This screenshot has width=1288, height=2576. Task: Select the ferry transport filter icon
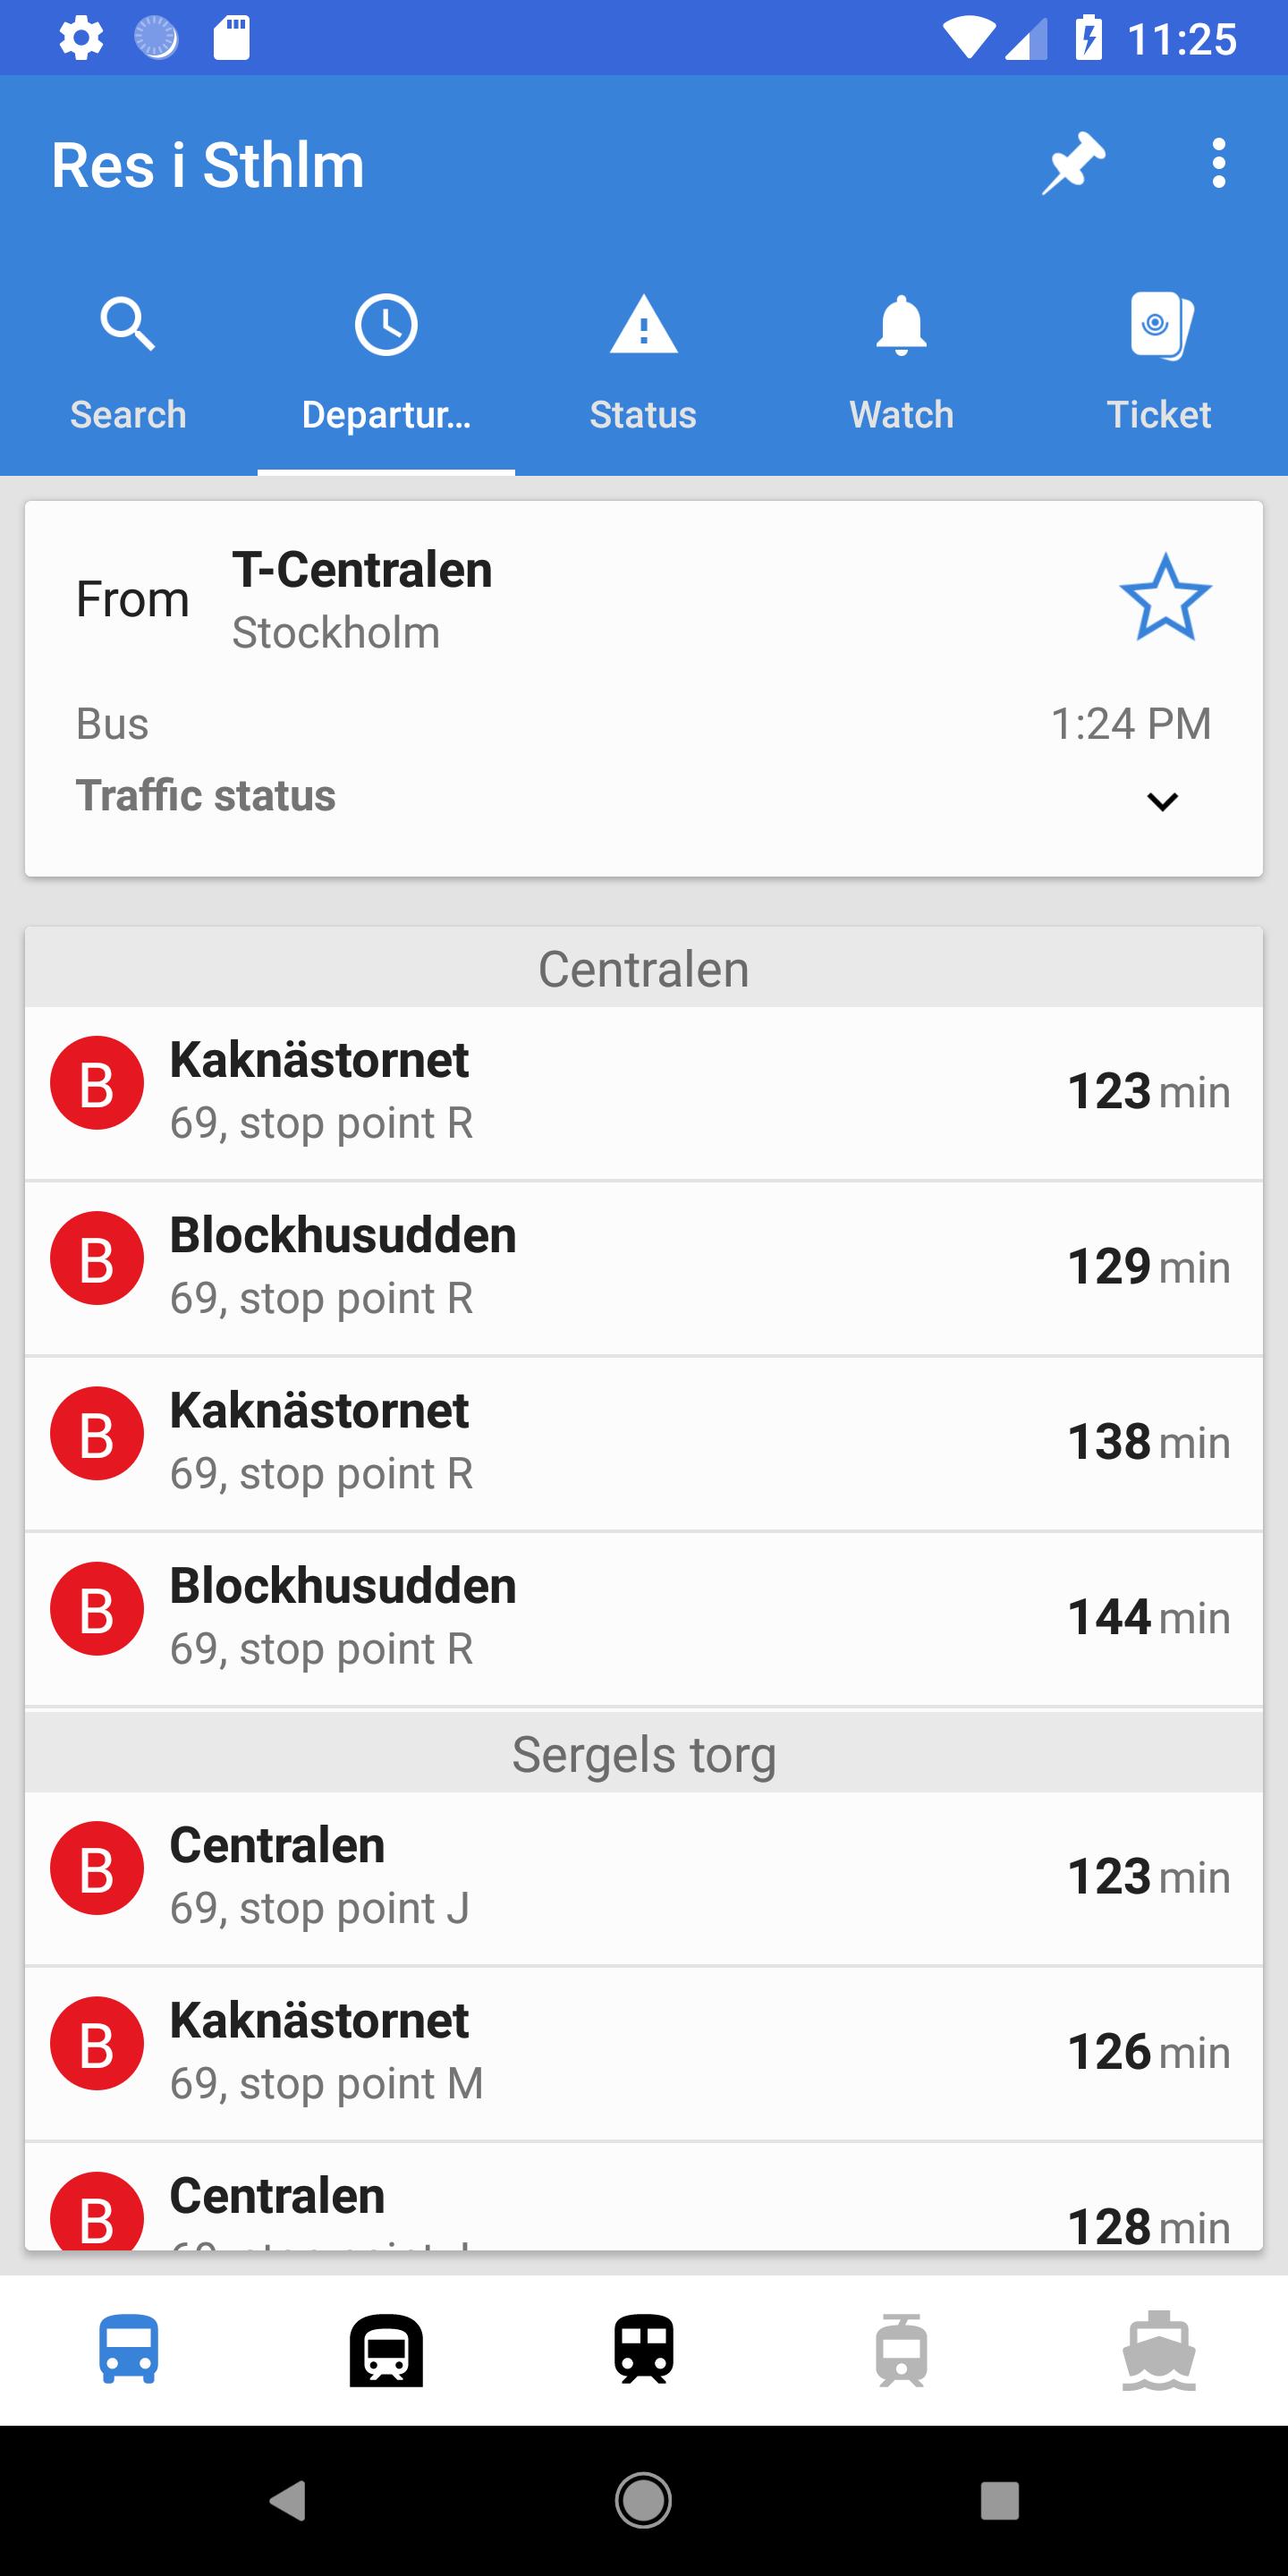coord(1158,2350)
